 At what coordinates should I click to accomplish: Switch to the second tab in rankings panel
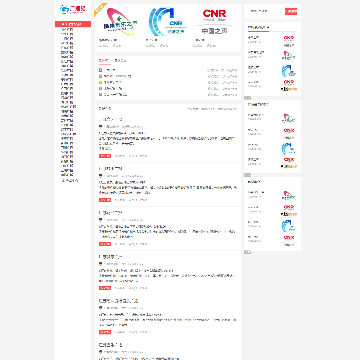tap(120, 61)
